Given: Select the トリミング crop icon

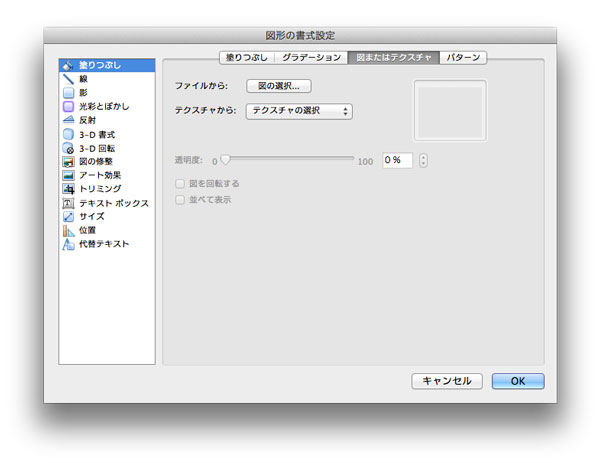Looking at the screenshot, I should (68, 189).
